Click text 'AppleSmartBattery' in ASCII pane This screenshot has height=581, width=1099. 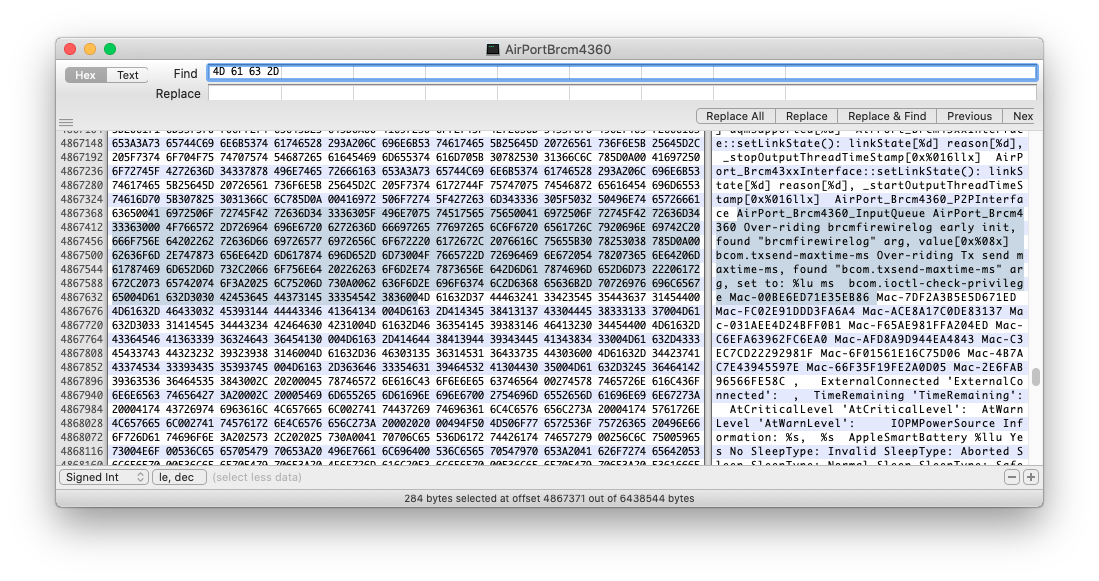(x=908, y=437)
